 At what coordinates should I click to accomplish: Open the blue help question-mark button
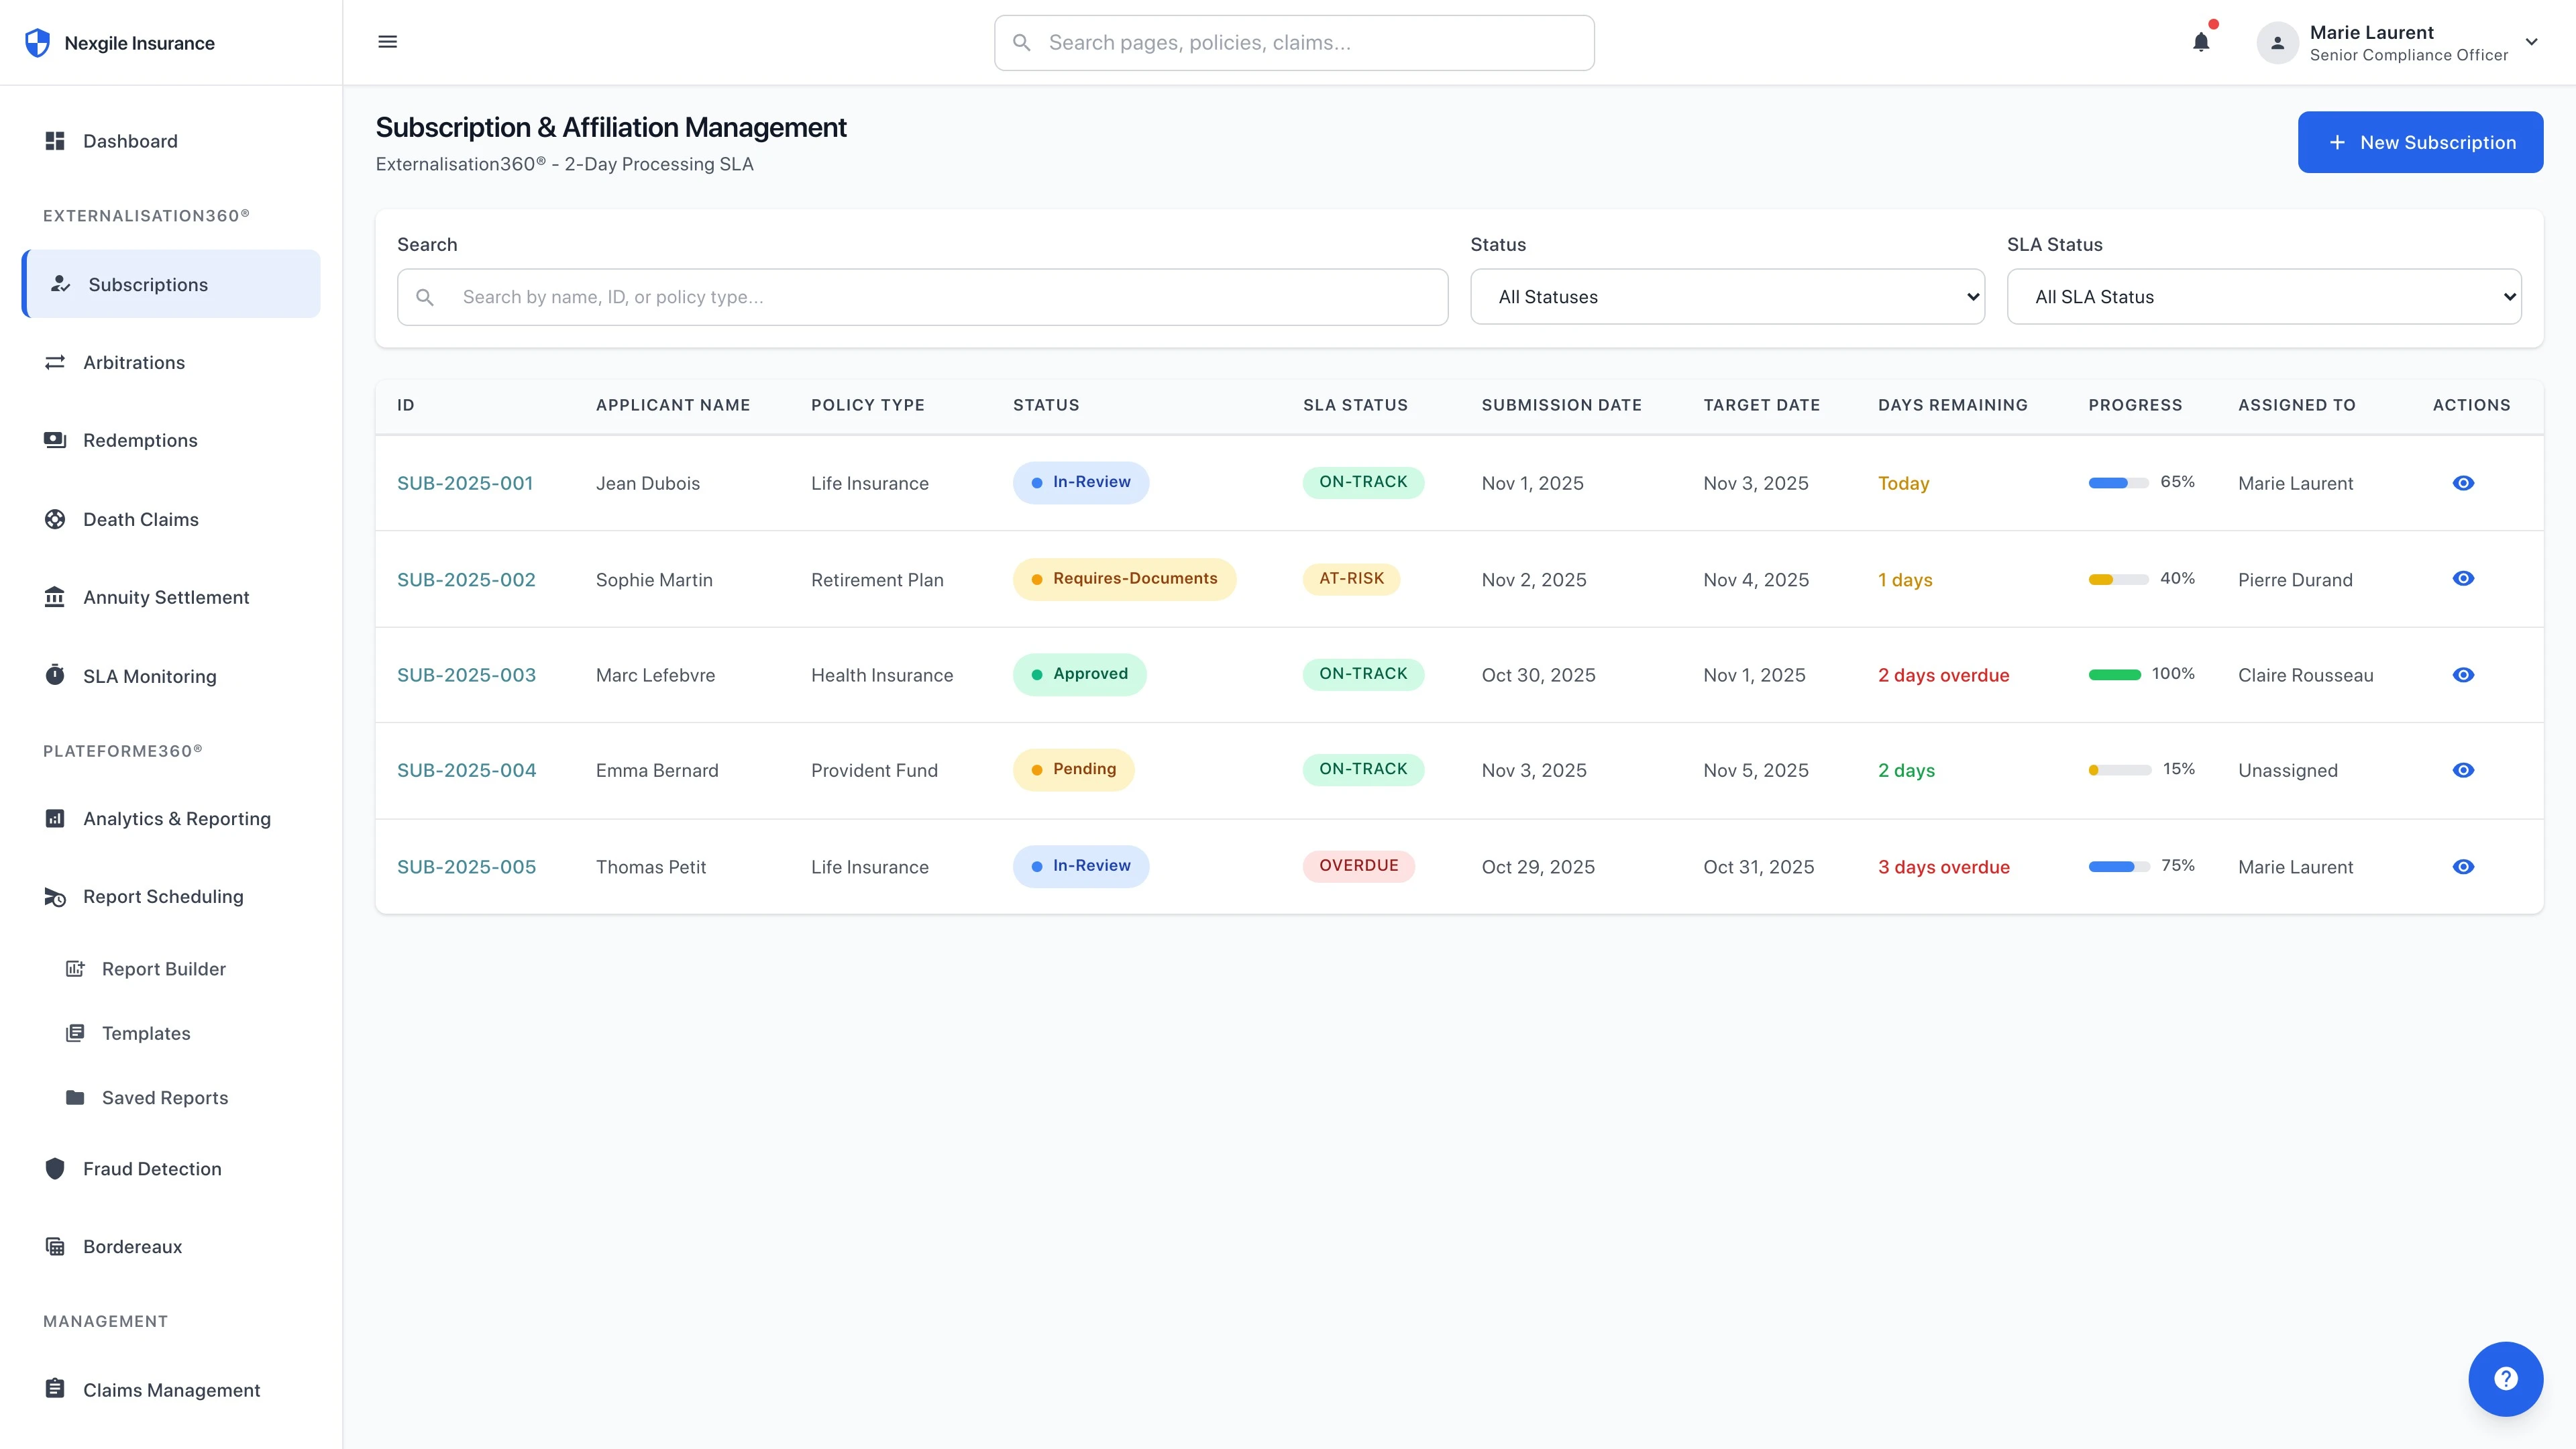click(2505, 1378)
